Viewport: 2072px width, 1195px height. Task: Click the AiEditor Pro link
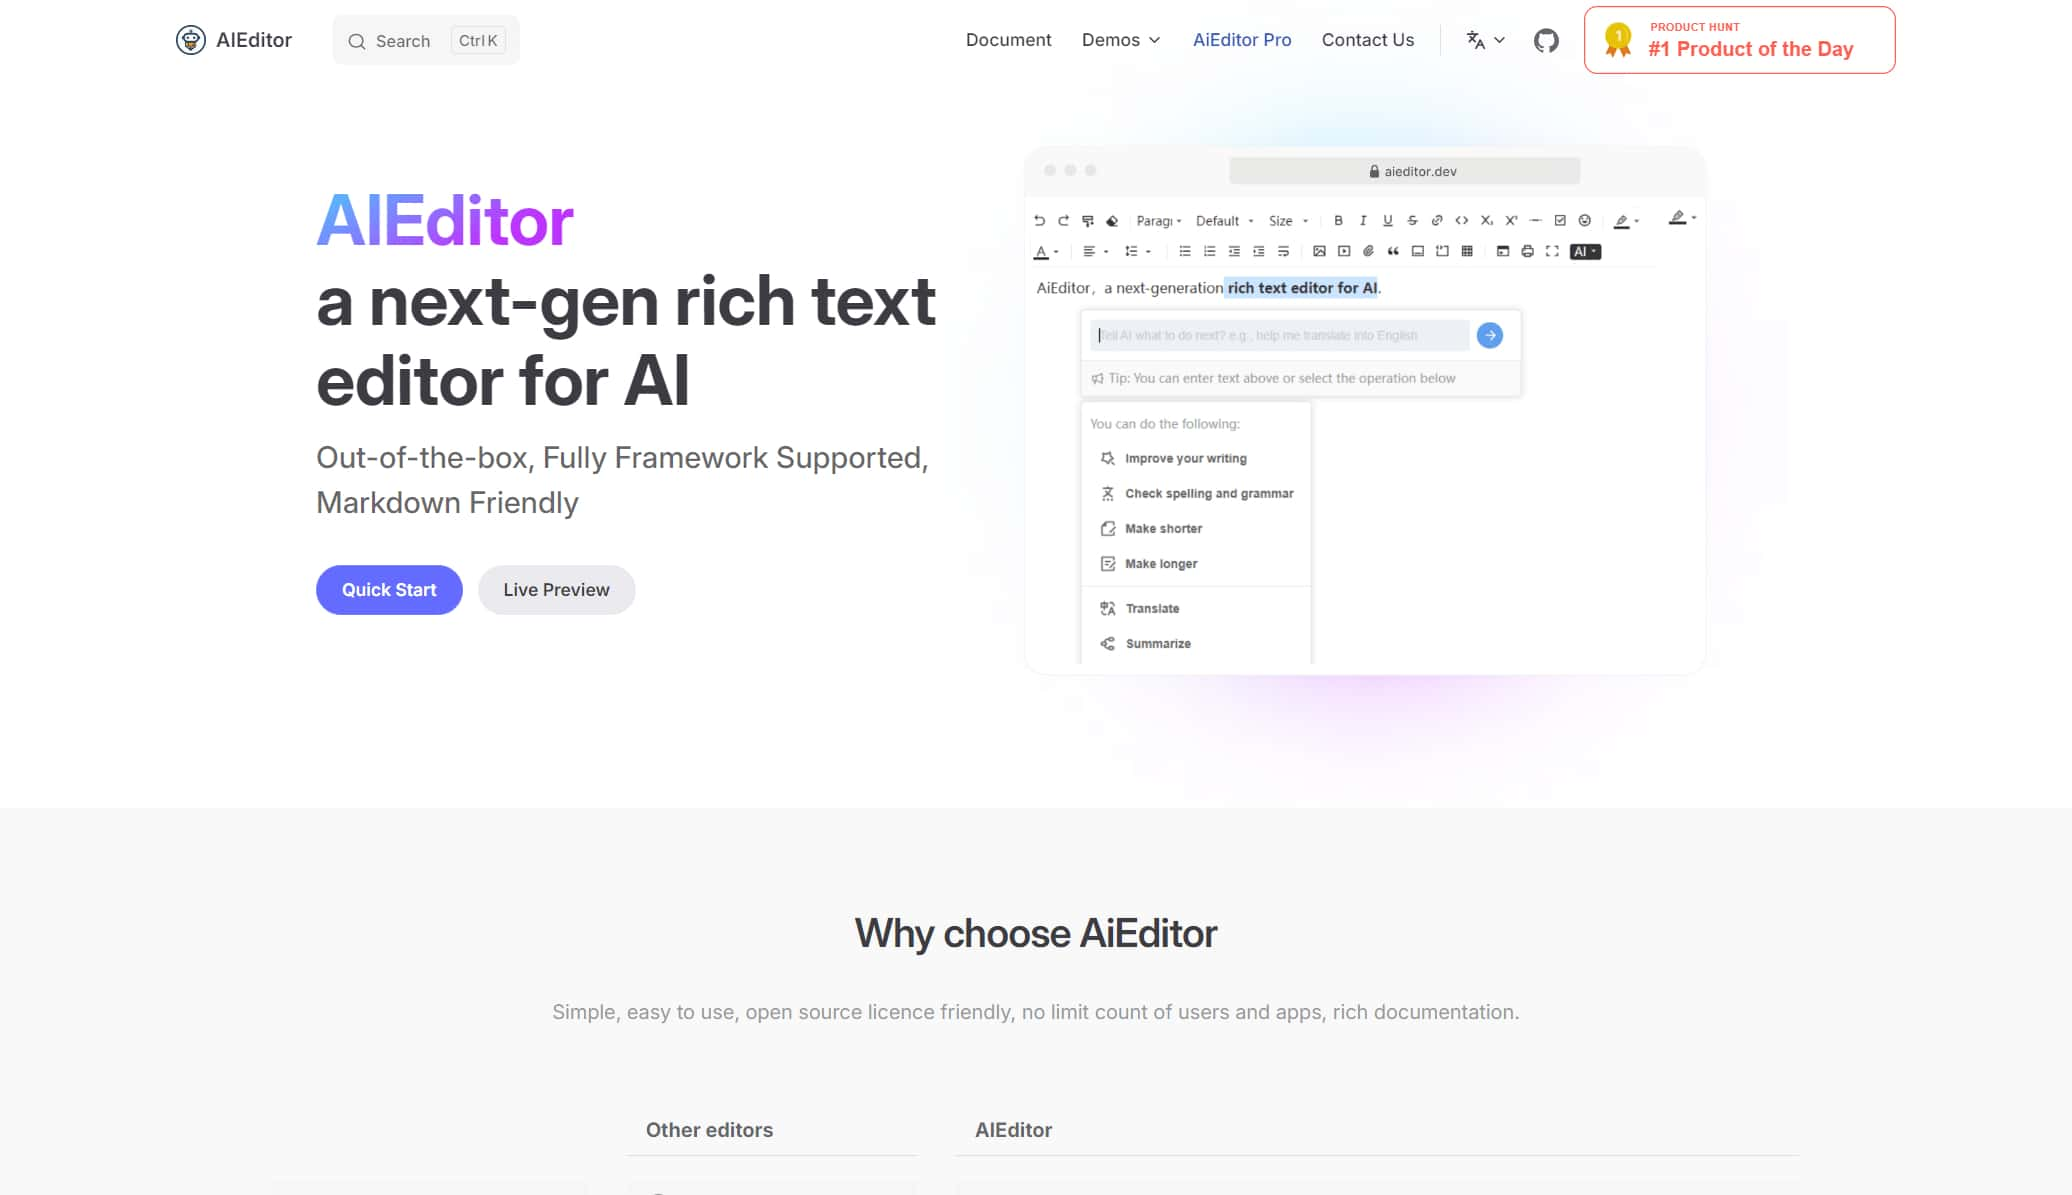coord(1242,40)
